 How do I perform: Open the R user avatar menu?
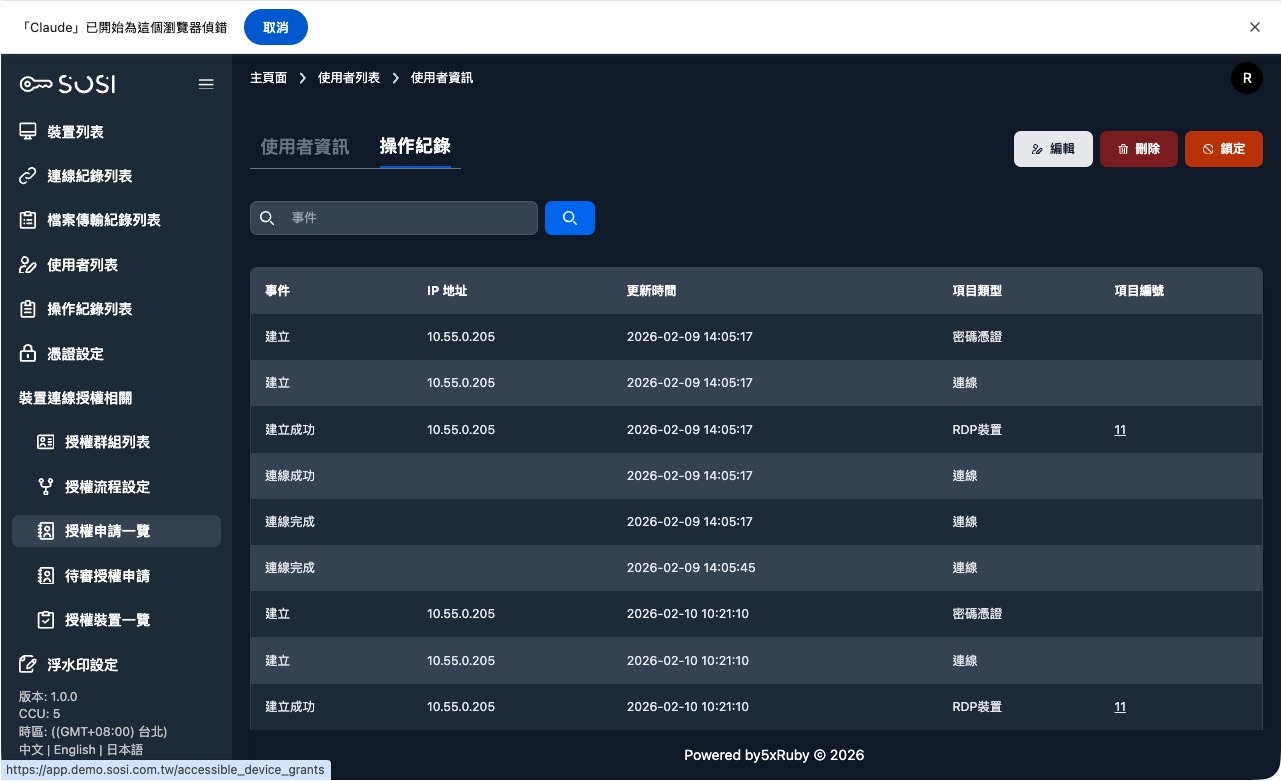point(1246,78)
